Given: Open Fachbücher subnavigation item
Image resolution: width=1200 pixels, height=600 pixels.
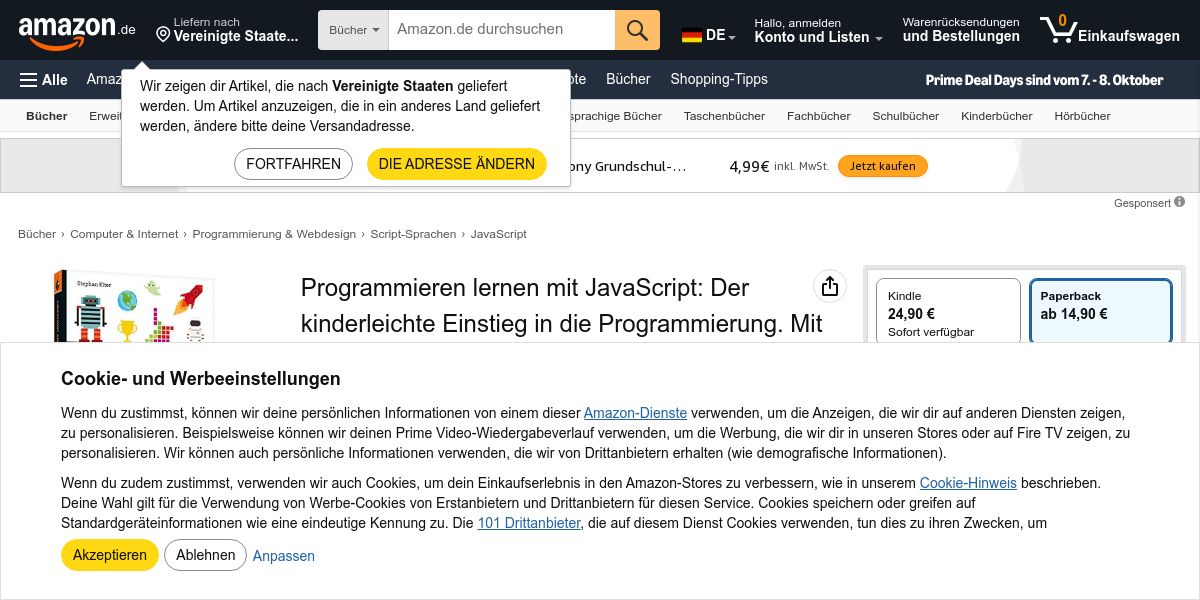Looking at the screenshot, I should click(x=819, y=116).
